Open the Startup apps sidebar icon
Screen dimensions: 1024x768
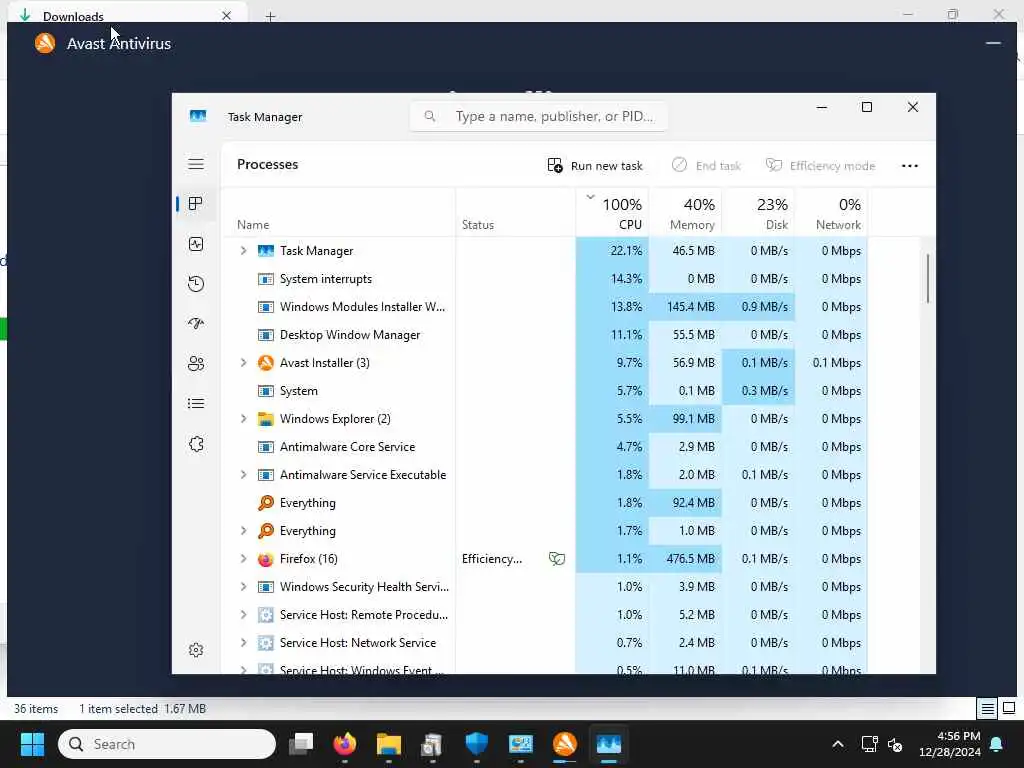pyautogui.click(x=196, y=324)
